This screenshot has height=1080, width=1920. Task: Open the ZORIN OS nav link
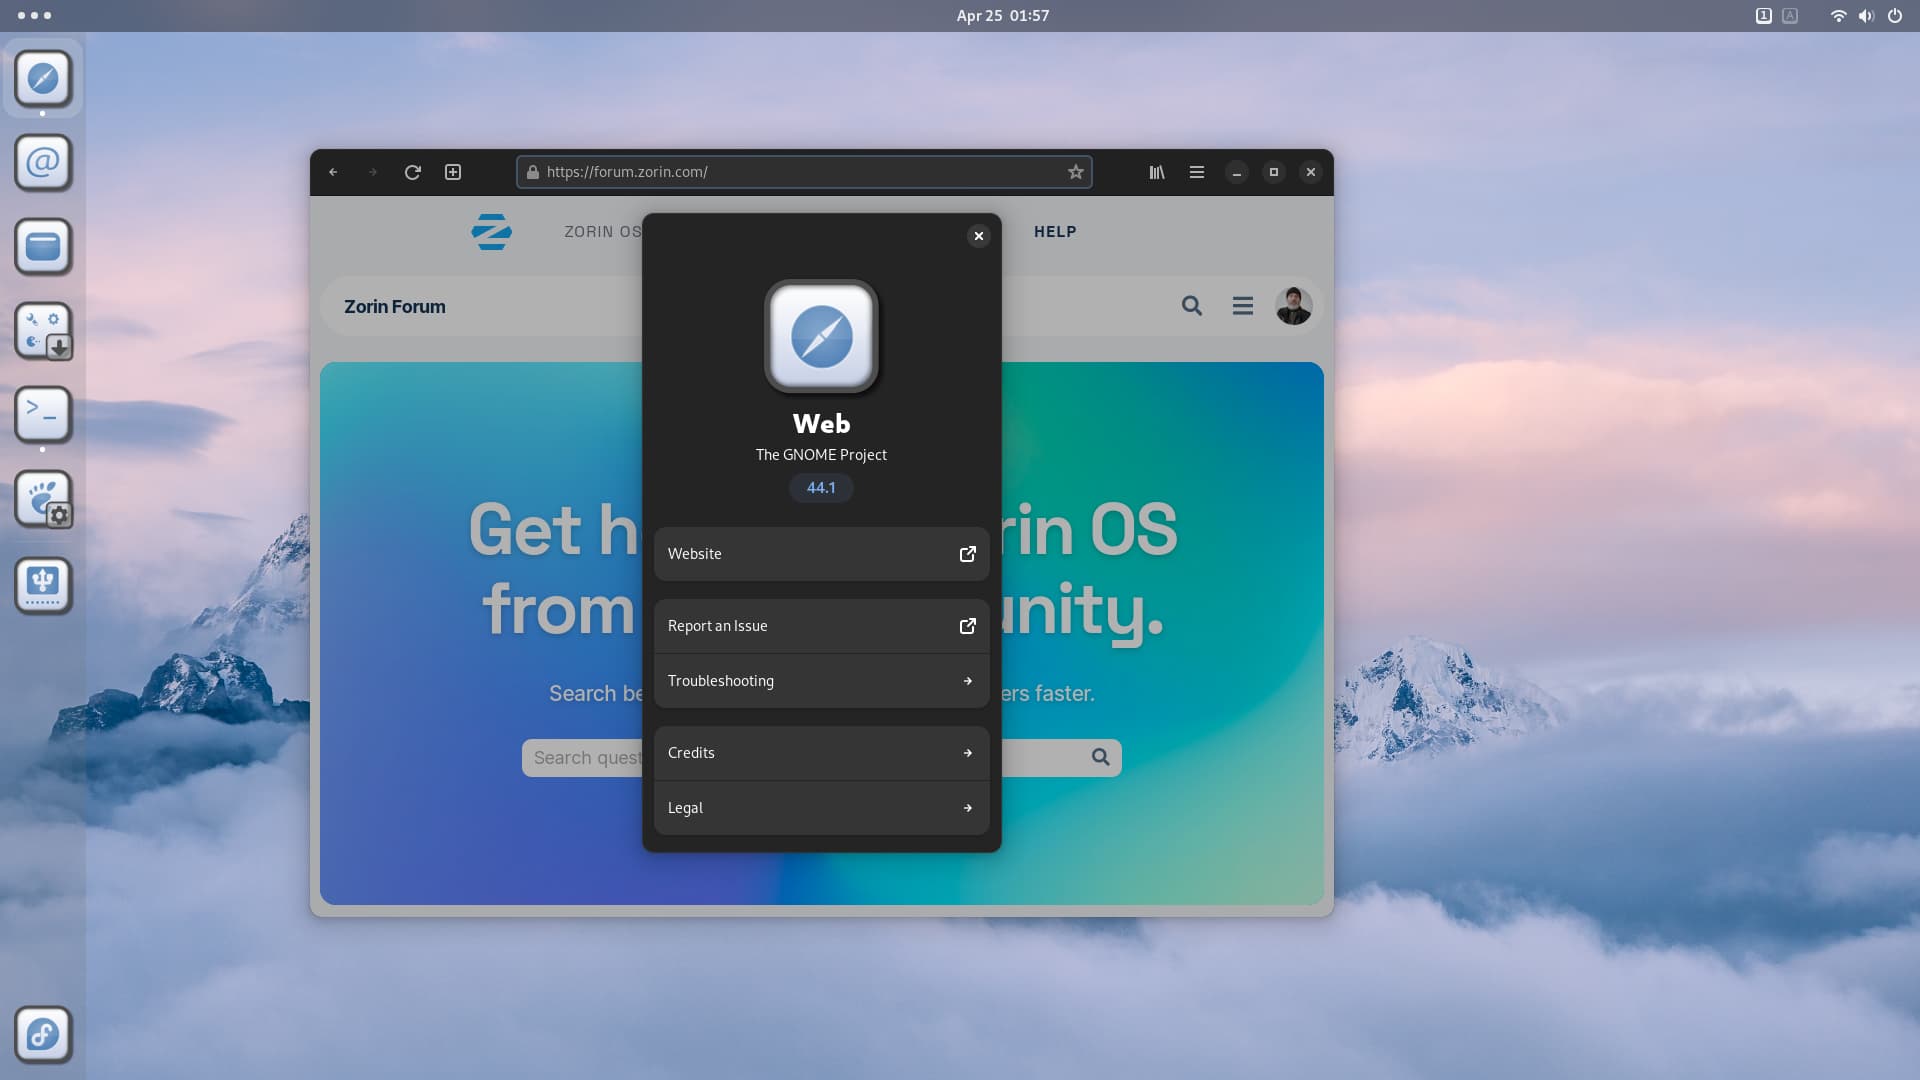[603, 232]
